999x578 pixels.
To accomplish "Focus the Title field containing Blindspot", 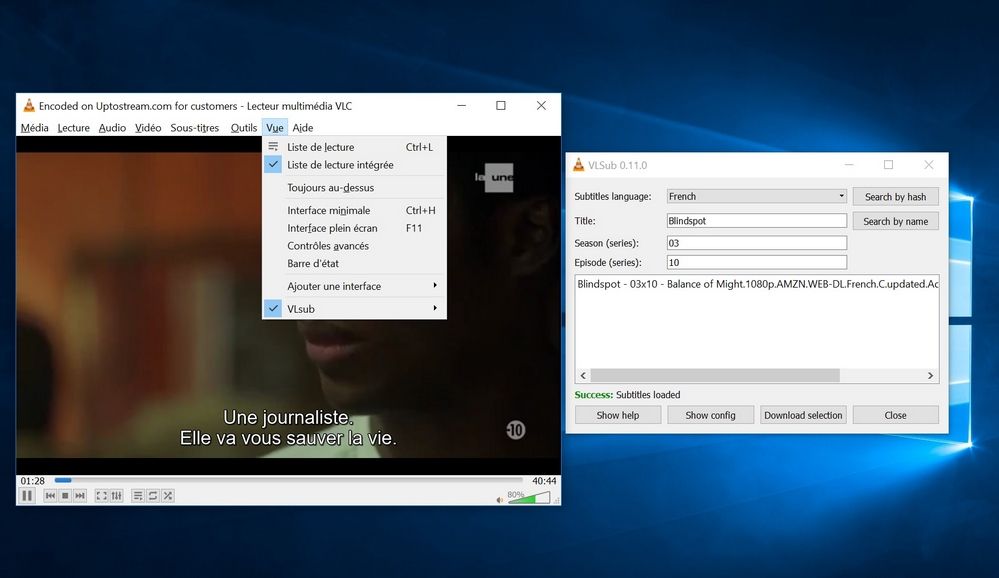I will click(x=756, y=220).
